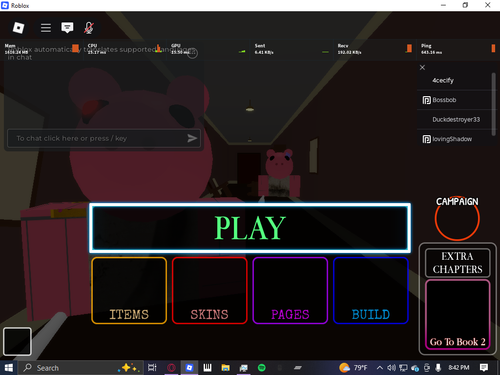Open Task View in taskbar
Viewport: 500px width, 375px height.
click(x=152, y=368)
